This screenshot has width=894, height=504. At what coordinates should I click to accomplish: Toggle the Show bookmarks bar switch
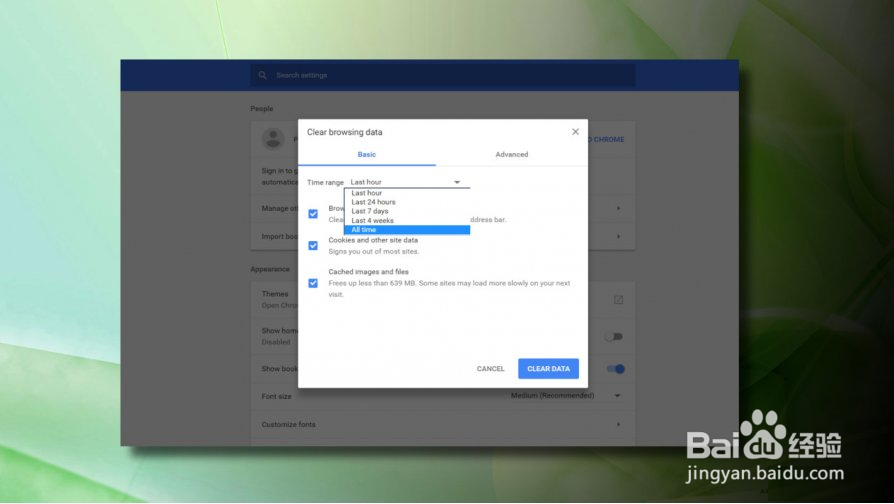coord(616,369)
